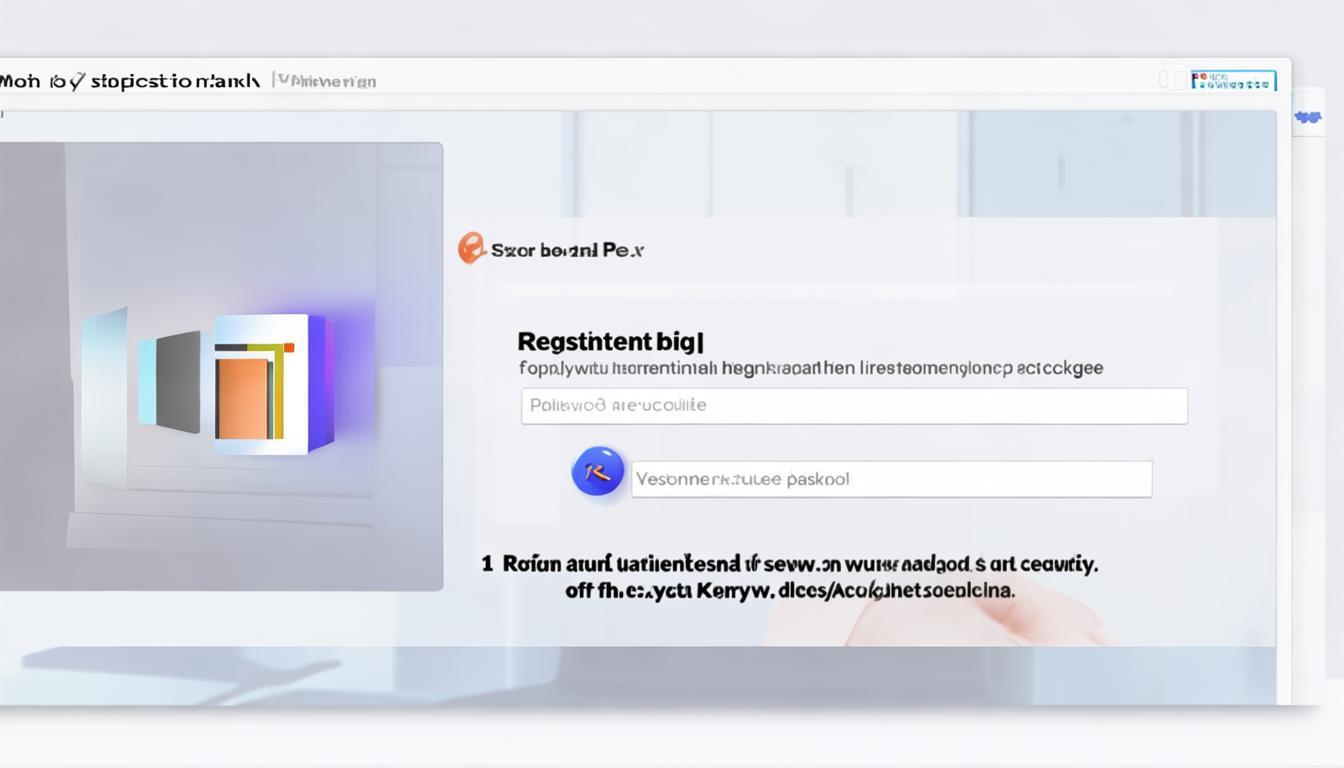The image size is (1344, 768).
Task: Click the 'Szor beanl Pe.x' label
Action: (x=567, y=250)
